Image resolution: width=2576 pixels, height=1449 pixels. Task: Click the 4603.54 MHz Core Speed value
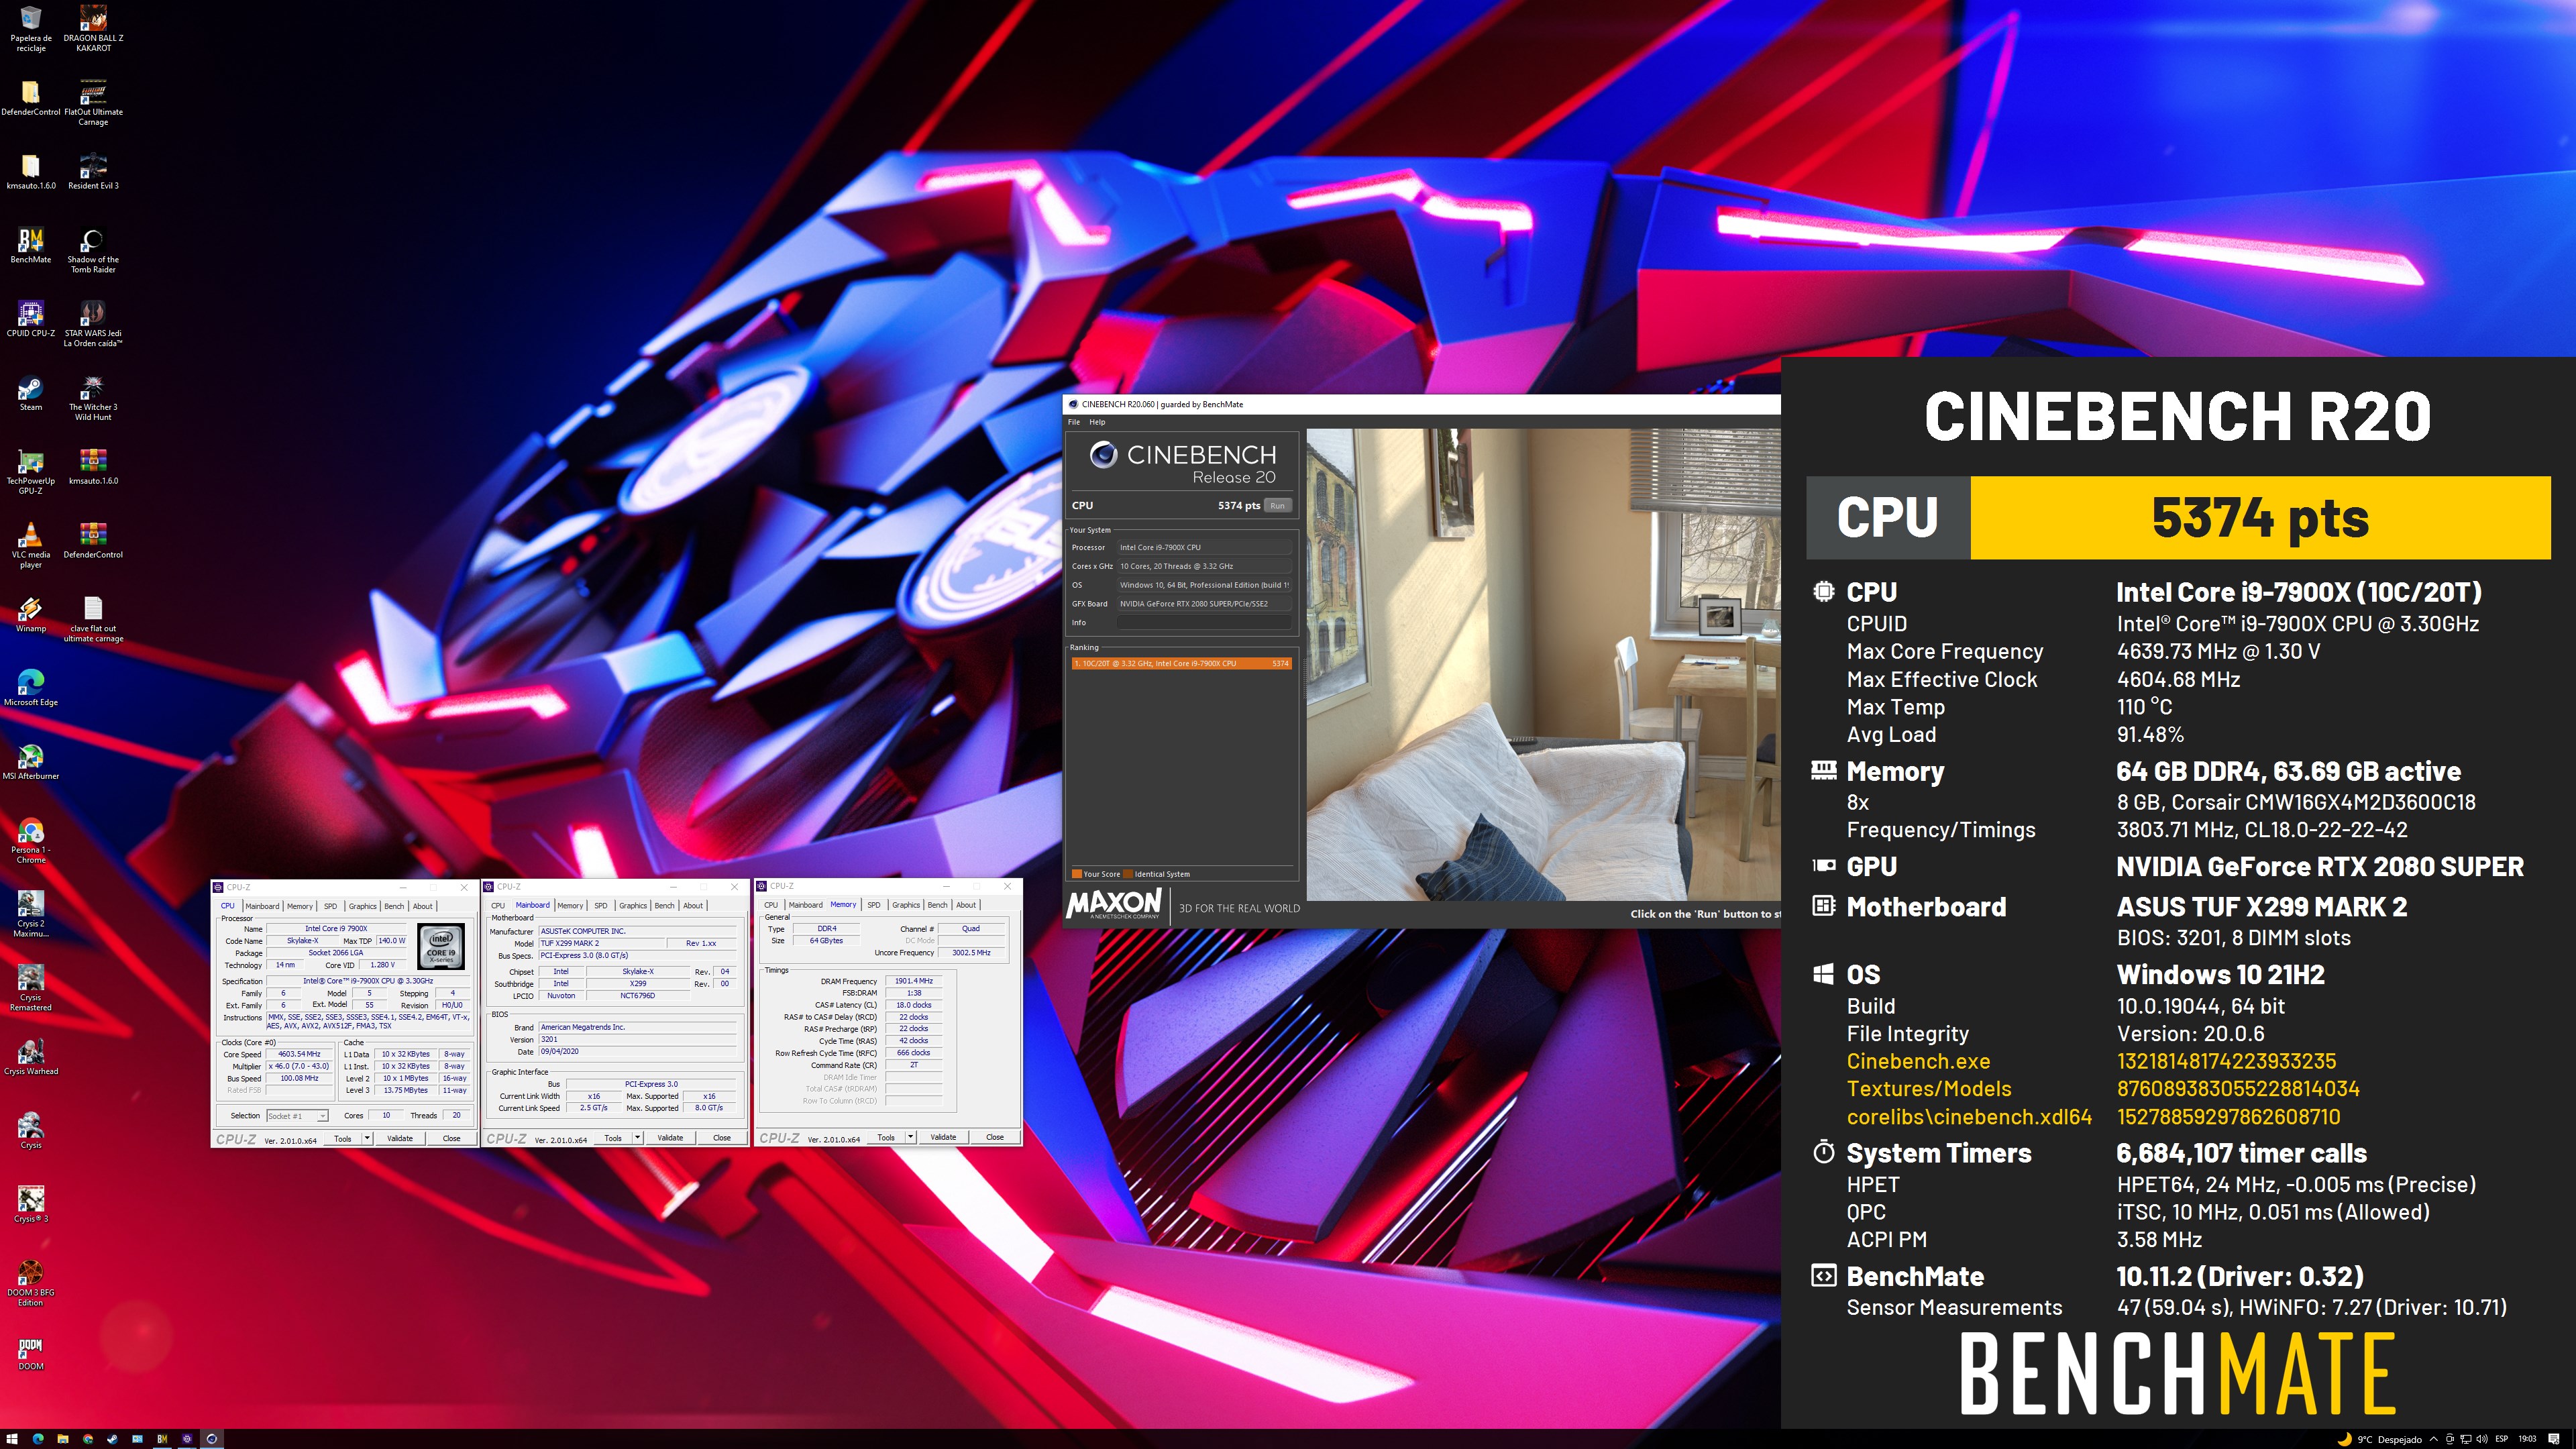click(300, 1054)
